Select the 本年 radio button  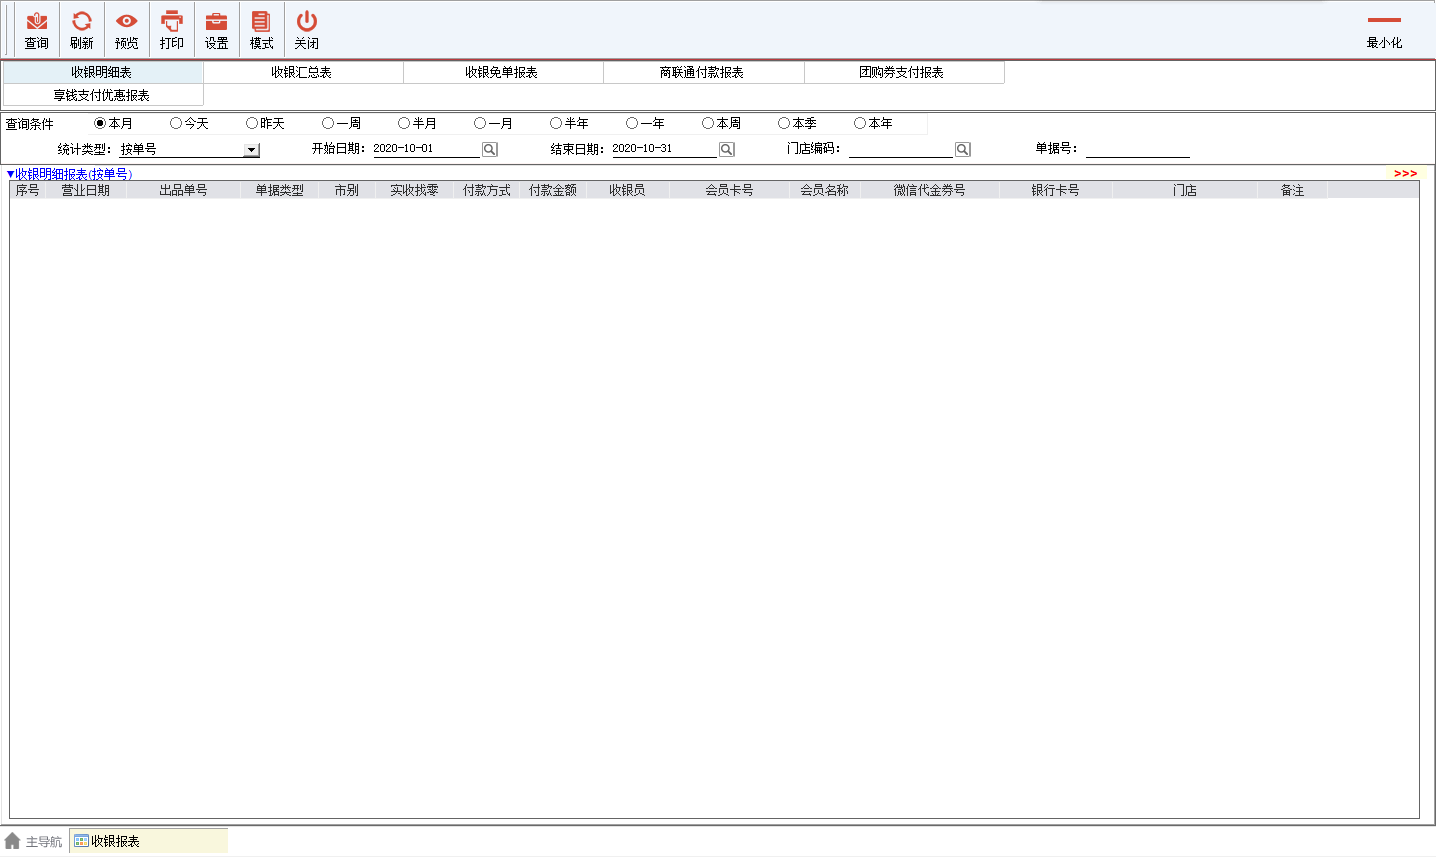(x=860, y=123)
